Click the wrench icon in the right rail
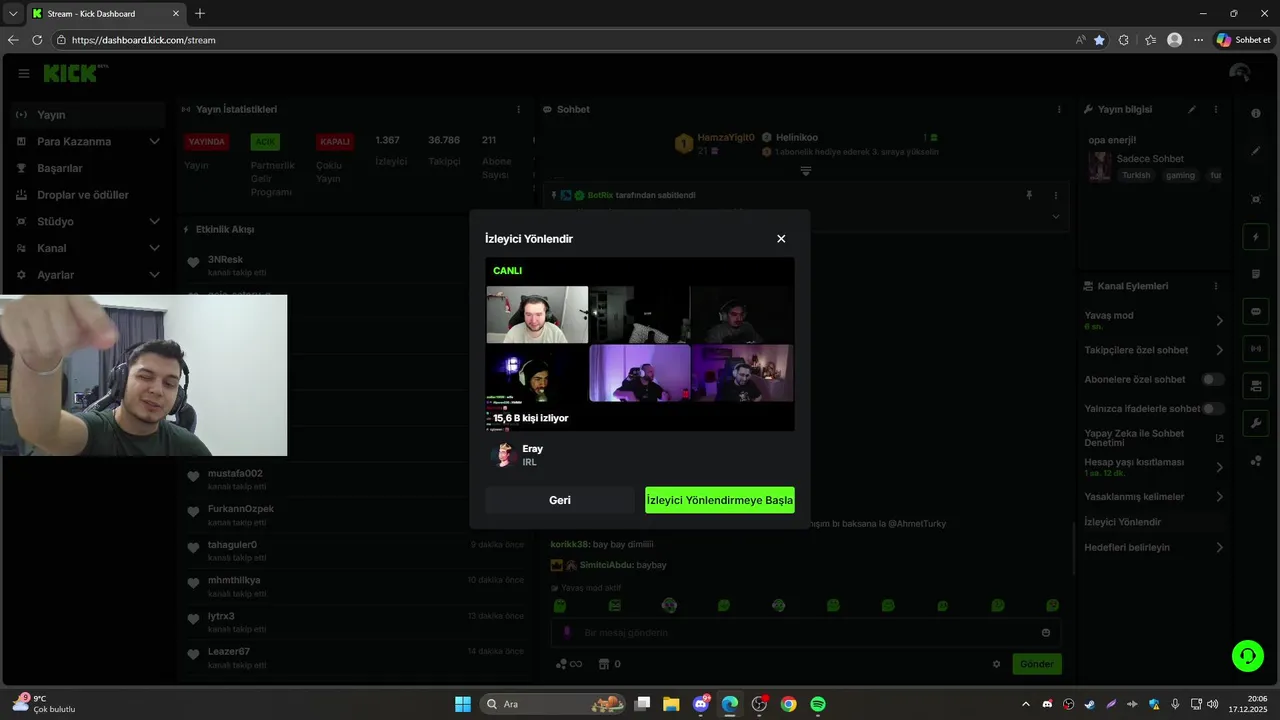 (1256, 423)
